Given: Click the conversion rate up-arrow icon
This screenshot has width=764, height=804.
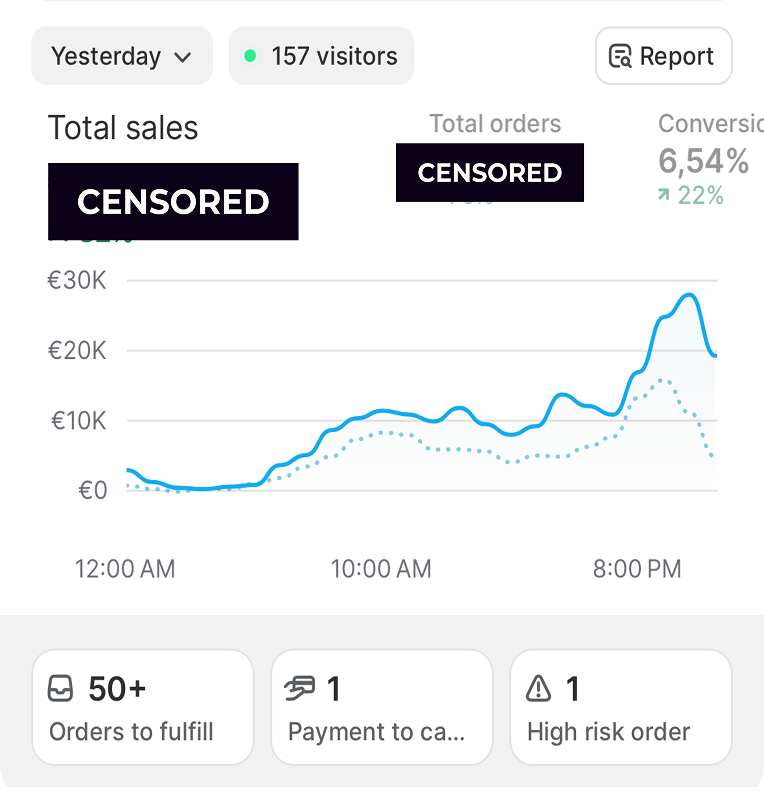Looking at the screenshot, I should pos(663,196).
